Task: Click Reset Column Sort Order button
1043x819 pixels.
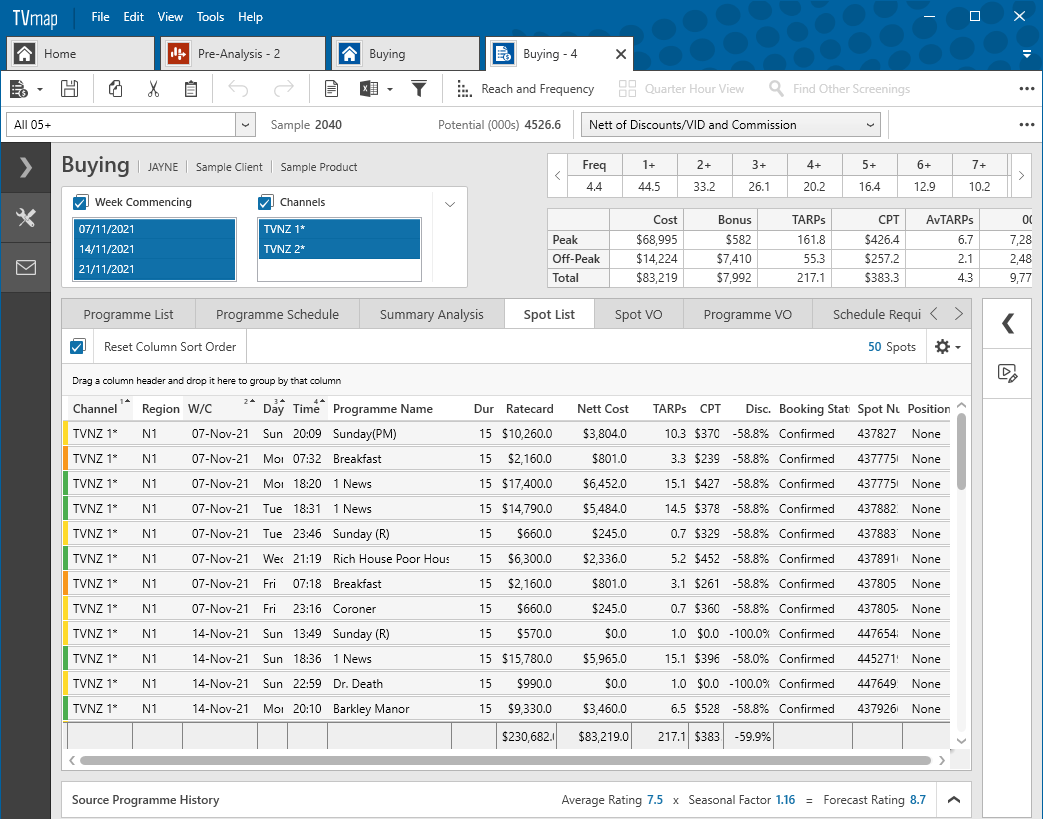Action: 170,347
